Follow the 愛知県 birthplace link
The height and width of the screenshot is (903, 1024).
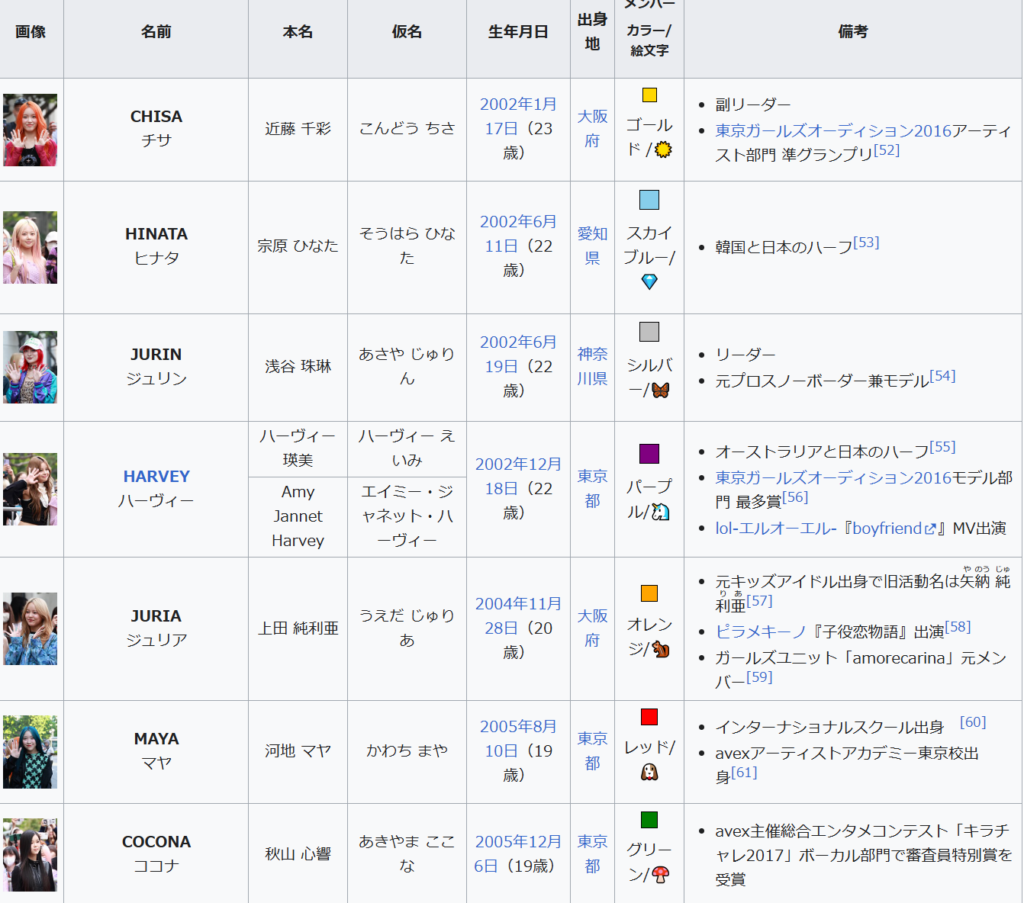point(592,245)
